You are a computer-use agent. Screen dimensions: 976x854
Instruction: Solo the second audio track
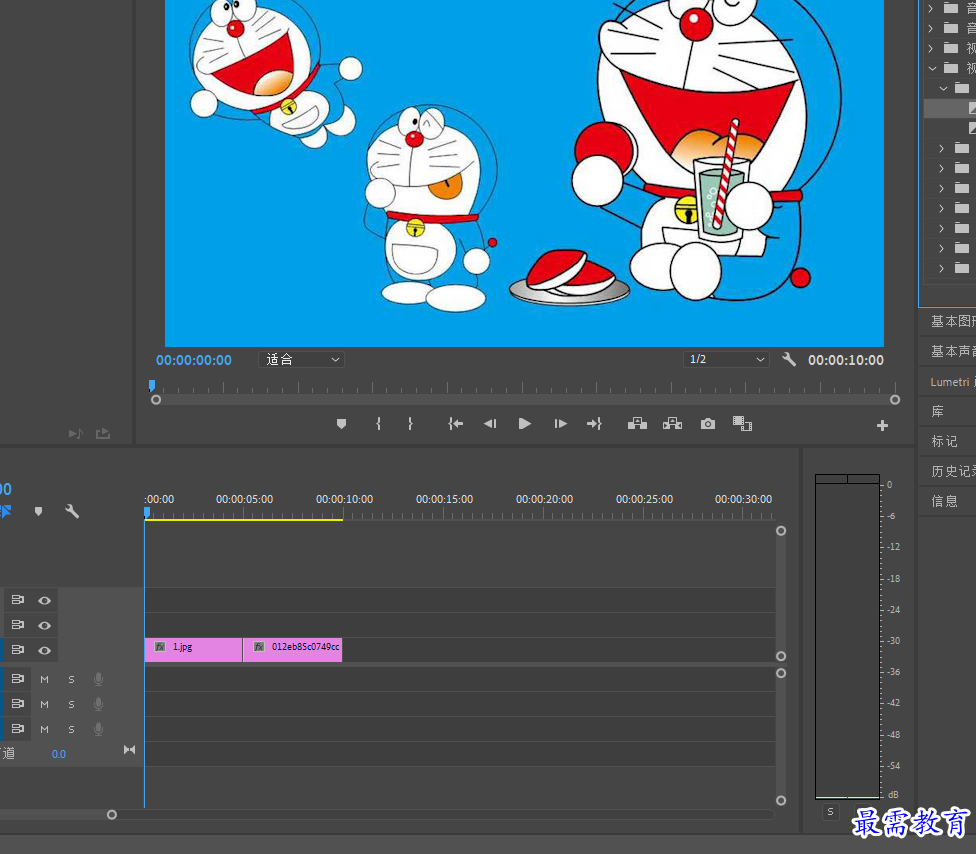point(71,705)
